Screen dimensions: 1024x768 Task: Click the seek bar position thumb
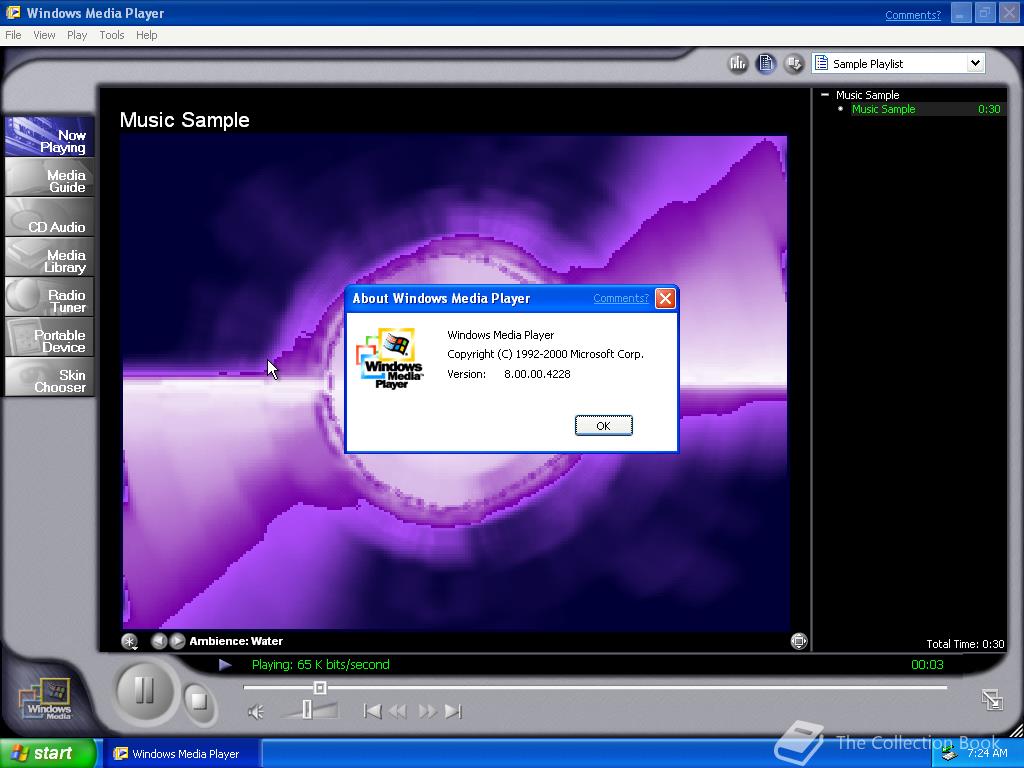tap(320, 687)
